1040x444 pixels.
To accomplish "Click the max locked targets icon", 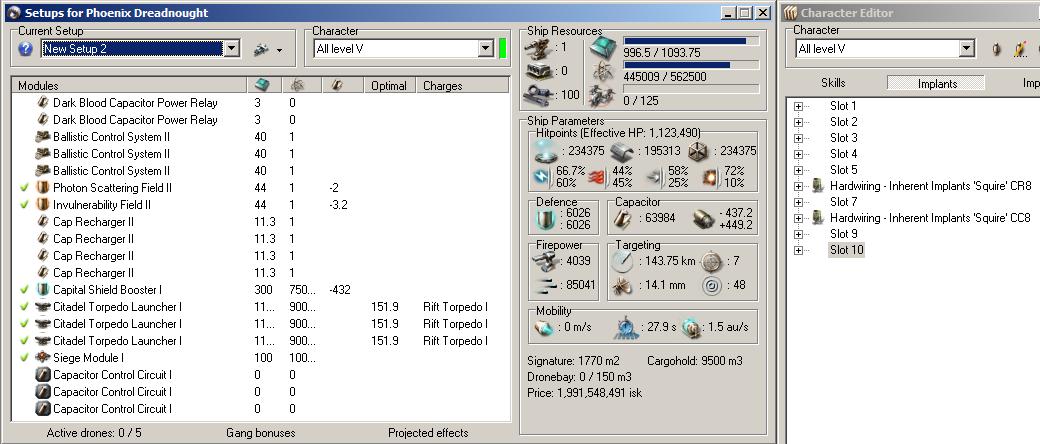I will pyautogui.click(x=712, y=261).
